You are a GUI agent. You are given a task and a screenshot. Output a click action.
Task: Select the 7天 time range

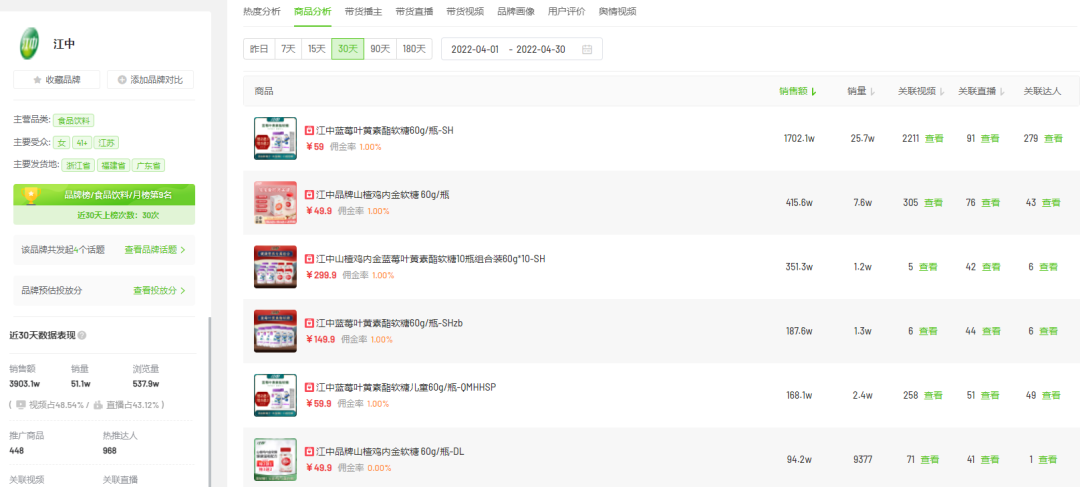tap(288, 49)
